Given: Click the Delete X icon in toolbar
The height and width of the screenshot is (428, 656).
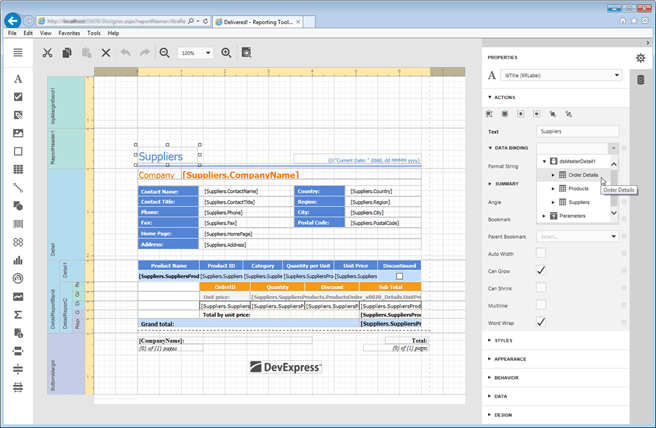Looking at the screenshot, I should pos(106,53).
